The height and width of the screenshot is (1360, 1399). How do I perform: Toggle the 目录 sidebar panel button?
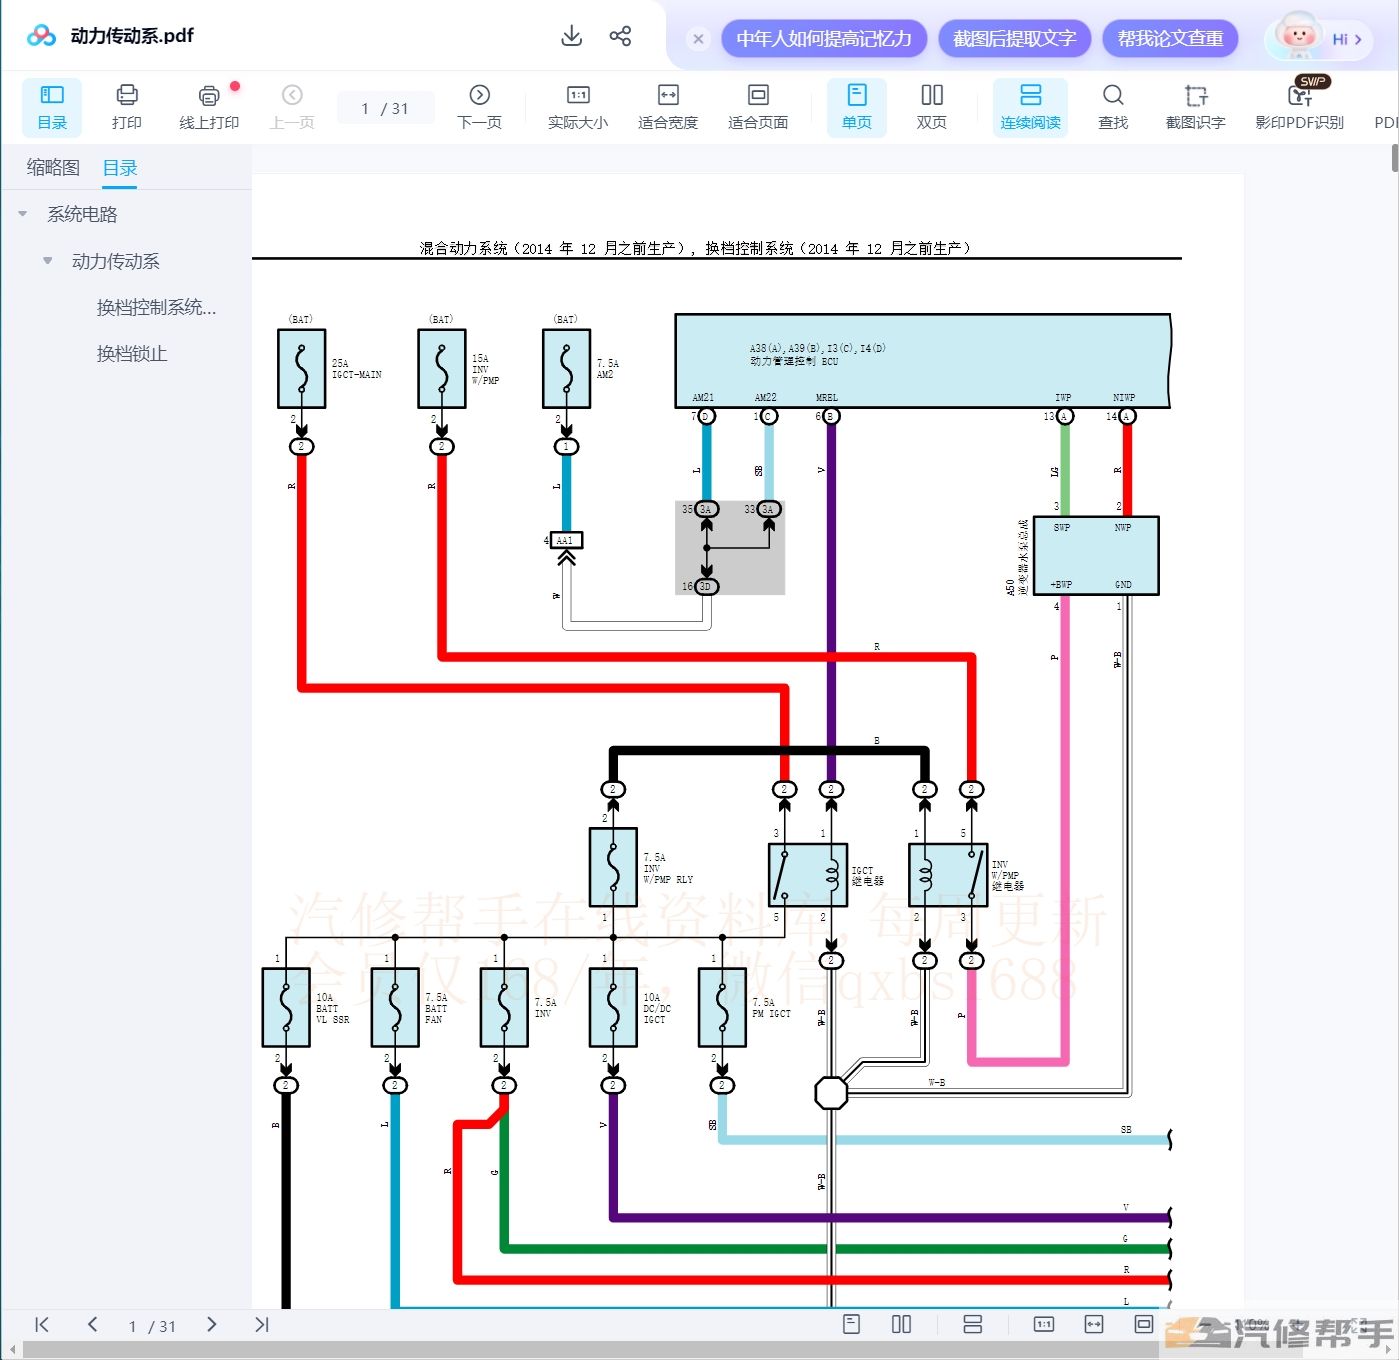coord(52,107)
